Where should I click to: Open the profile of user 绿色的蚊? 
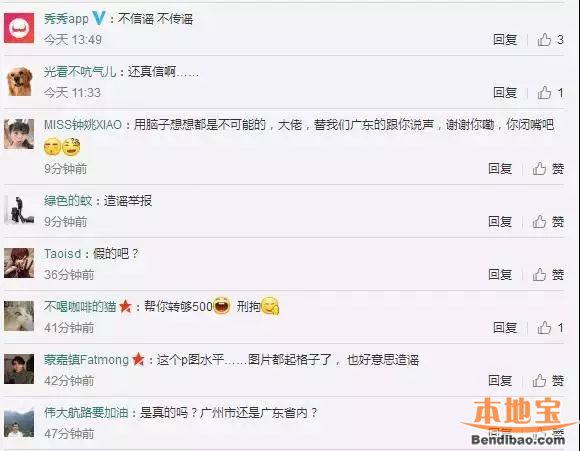coord(68,201)
